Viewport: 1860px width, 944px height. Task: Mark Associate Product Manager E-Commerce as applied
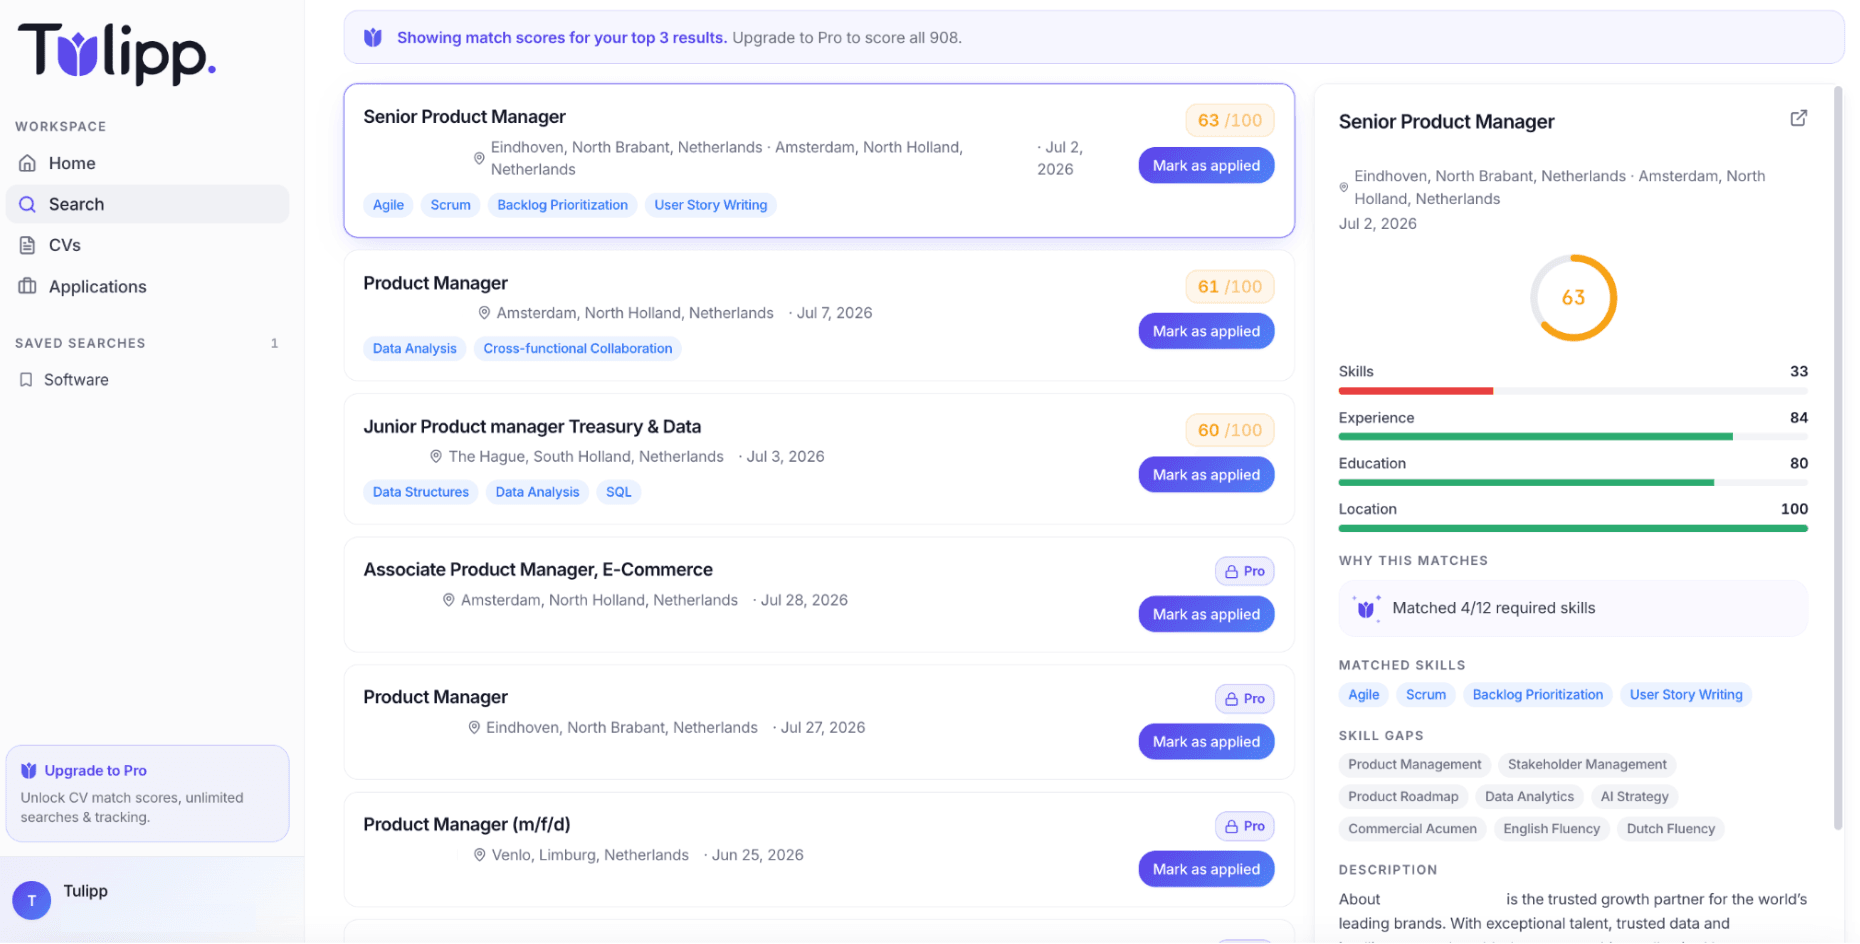(1206, 614)
